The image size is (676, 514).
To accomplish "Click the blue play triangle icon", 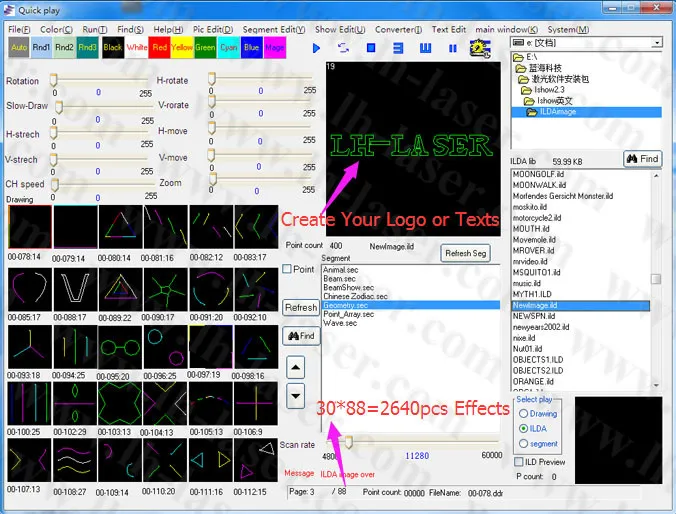I will [316, 48].
